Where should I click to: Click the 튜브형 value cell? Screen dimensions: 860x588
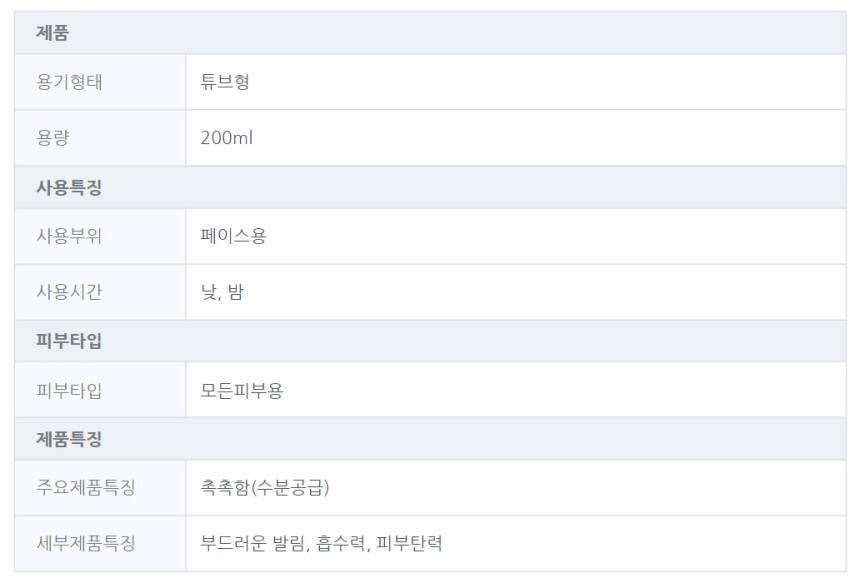tap(225, 82)
